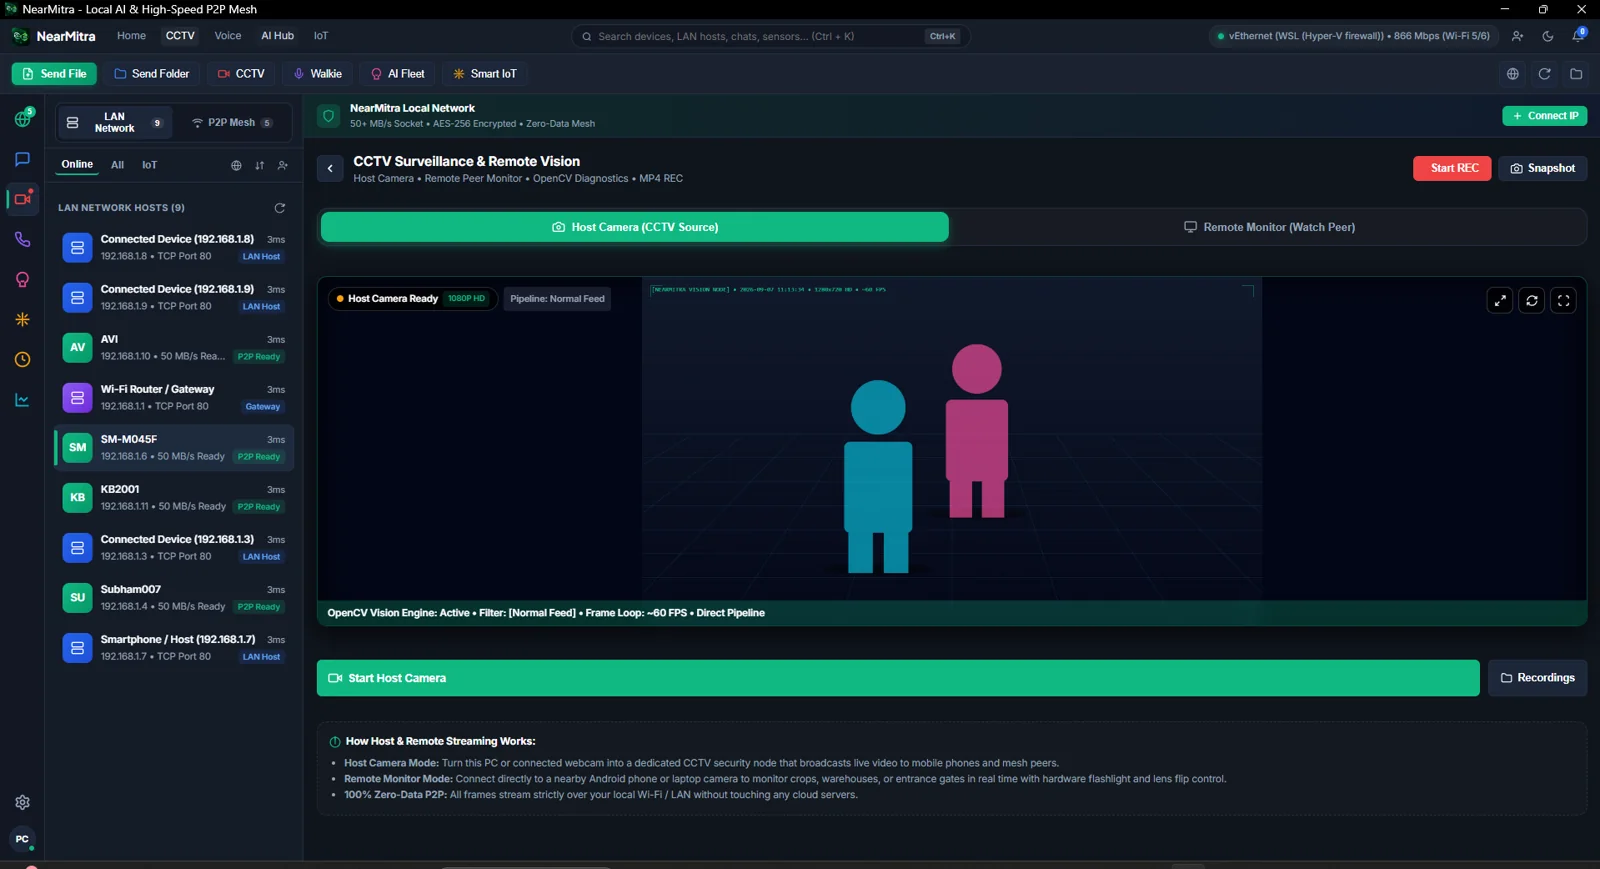Click the red Start REC button
Viewport: 1600px width, 869px height.
[1452, 168]
